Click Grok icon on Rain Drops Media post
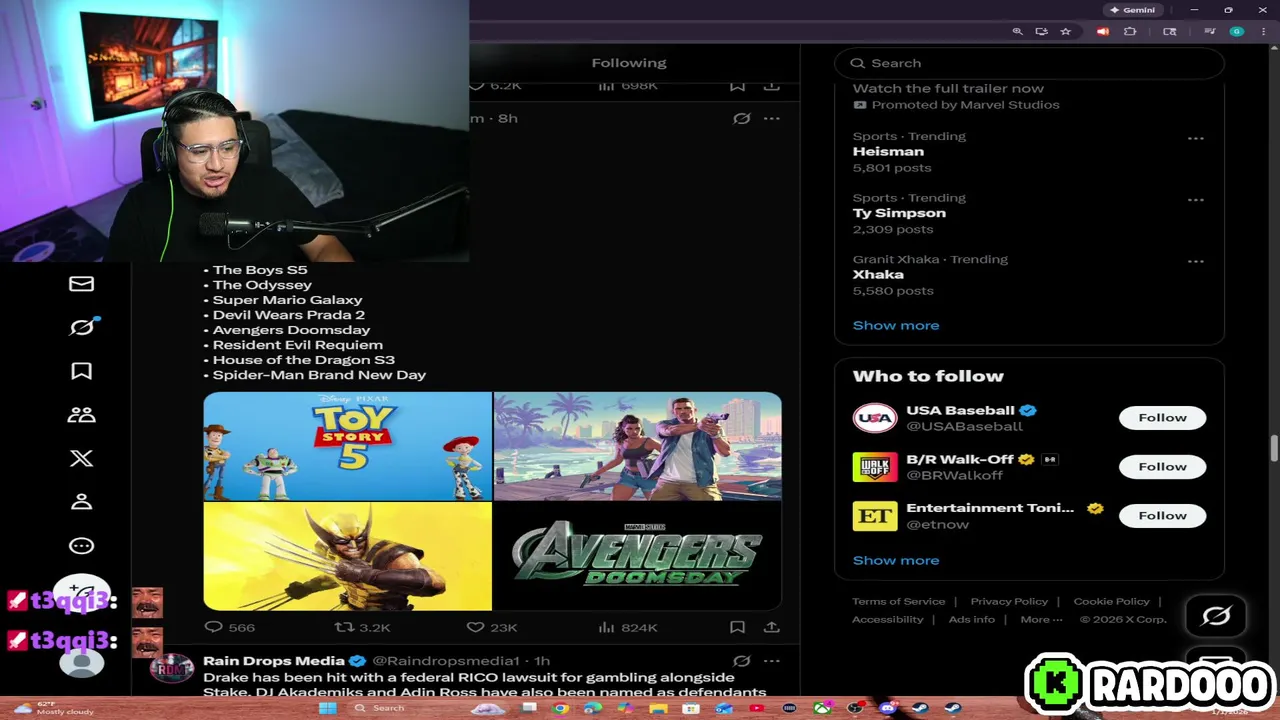 [741, 661]
